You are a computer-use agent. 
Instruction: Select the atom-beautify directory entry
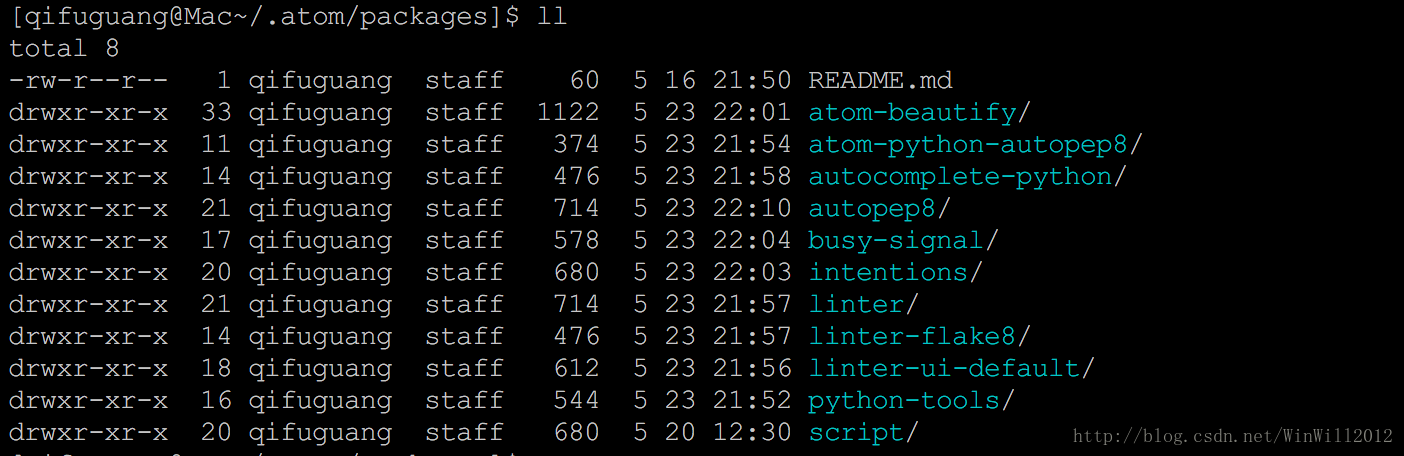tap(912, 112)
